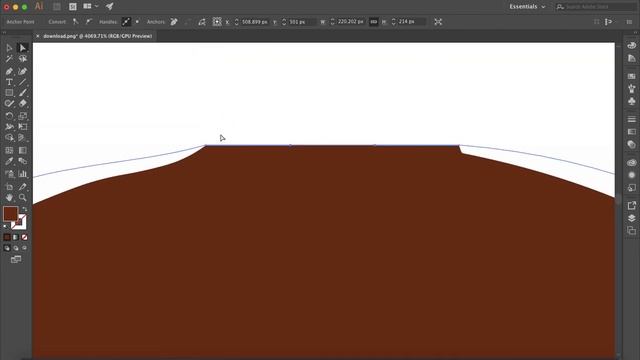Select the Lasso tool

point(23,59)
